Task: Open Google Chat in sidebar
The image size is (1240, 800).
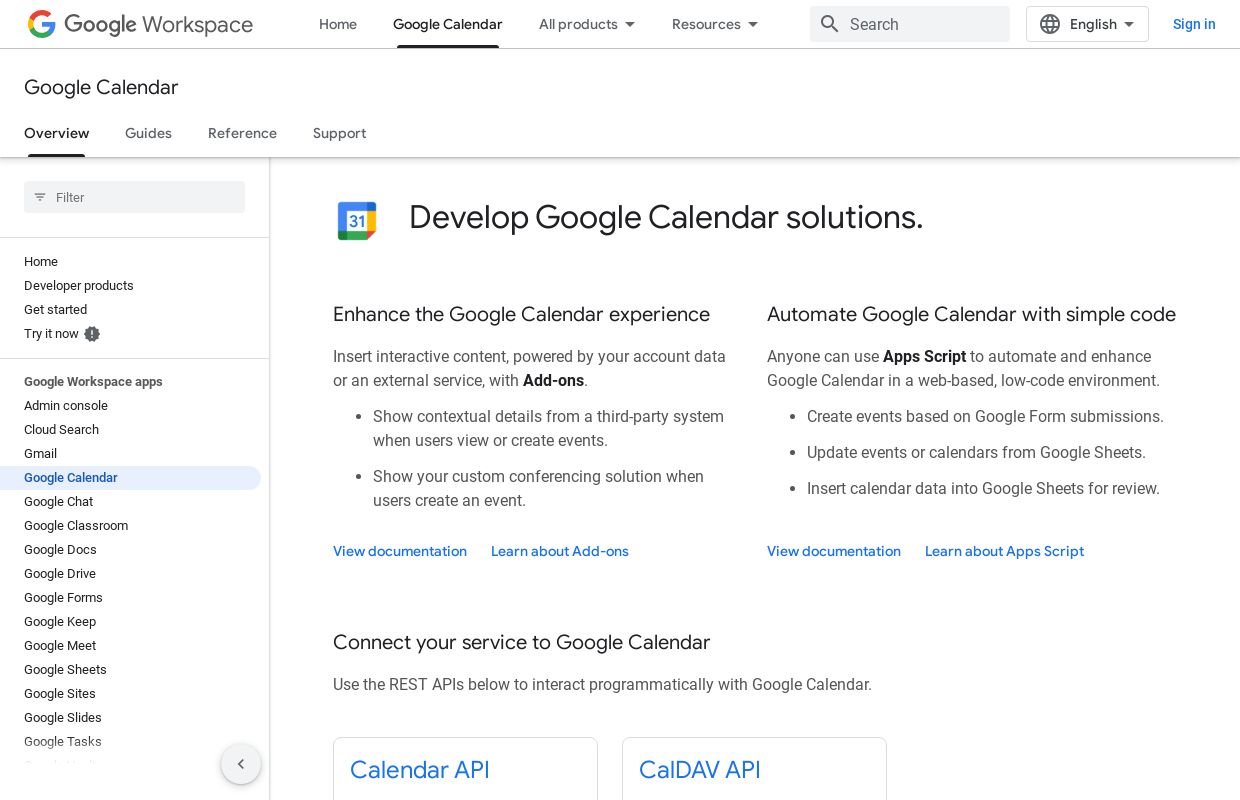Action: point(58,502)
